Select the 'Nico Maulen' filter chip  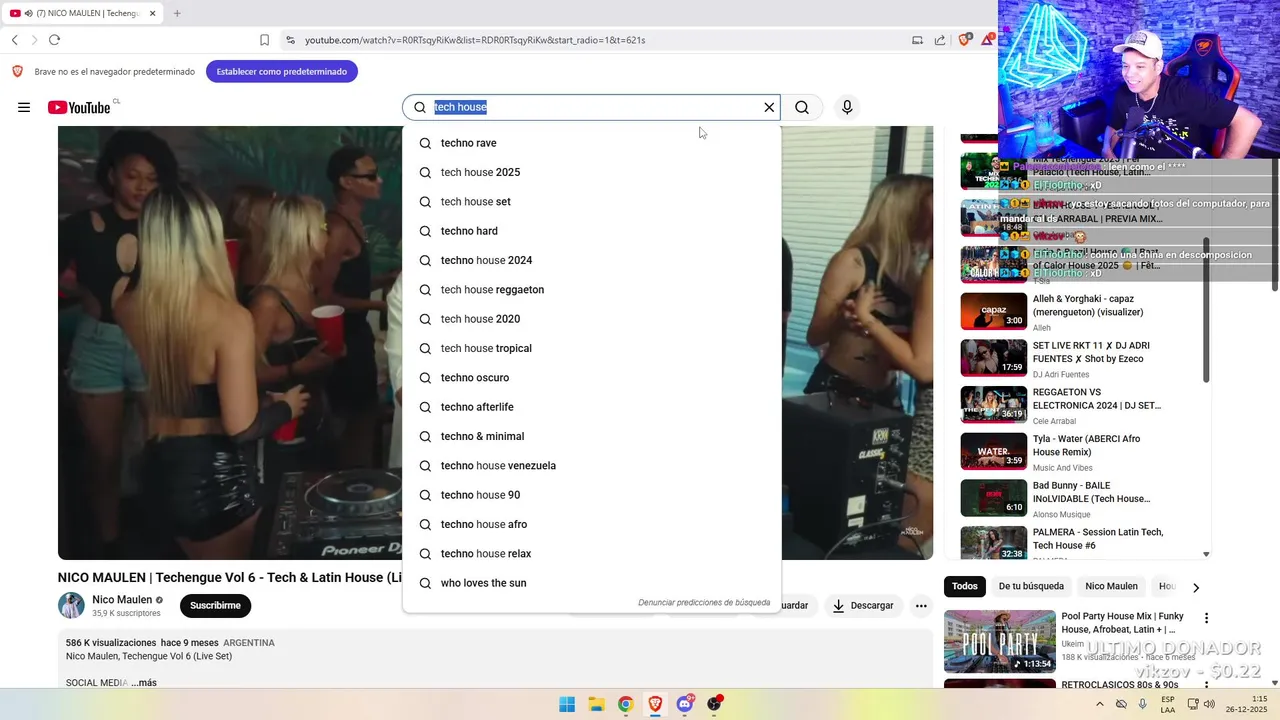[x=1111, y=586]
